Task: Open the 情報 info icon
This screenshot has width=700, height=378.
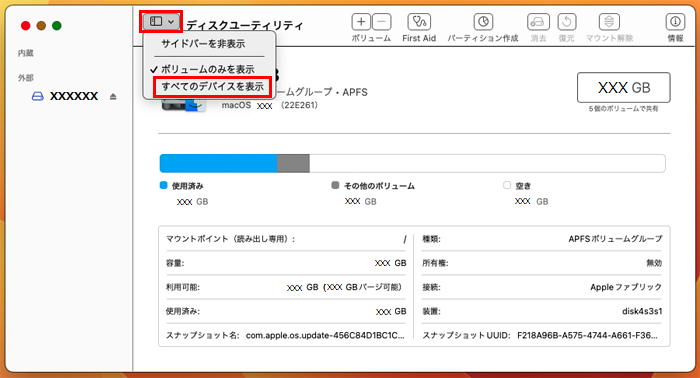Action: tap(675, 21)
